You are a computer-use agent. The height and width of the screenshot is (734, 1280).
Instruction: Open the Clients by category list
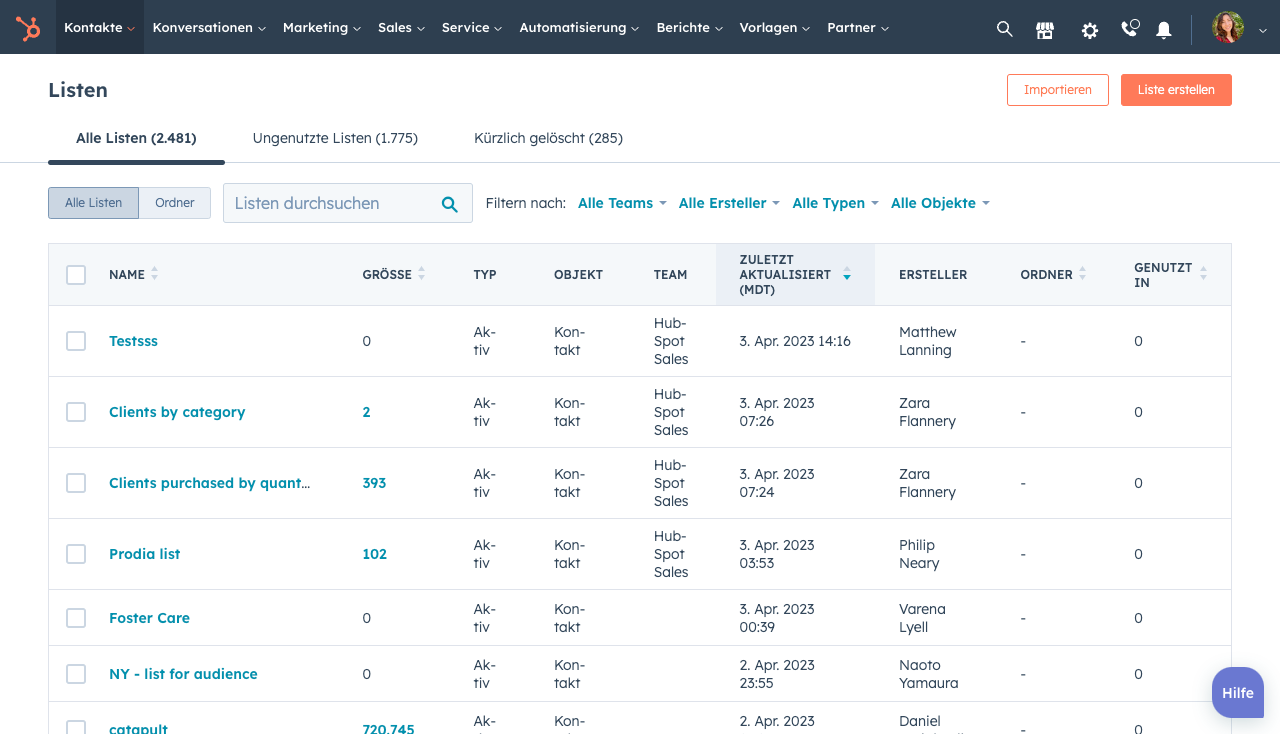pyautogui.click(x=177, y=412)
